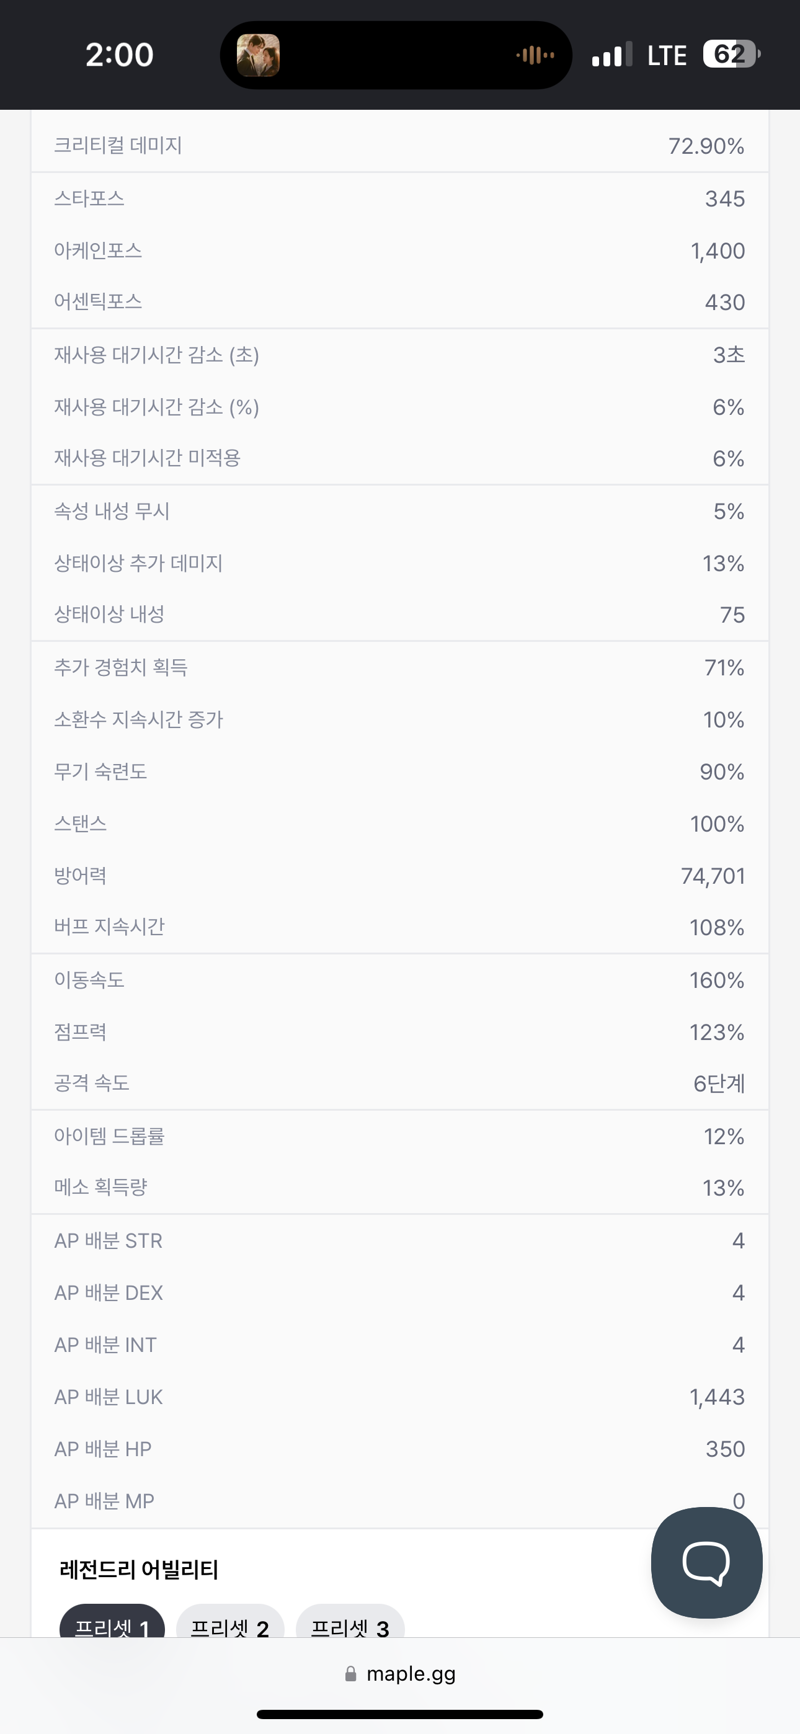Select the 프리셋 1 tab

[112, 1624]
